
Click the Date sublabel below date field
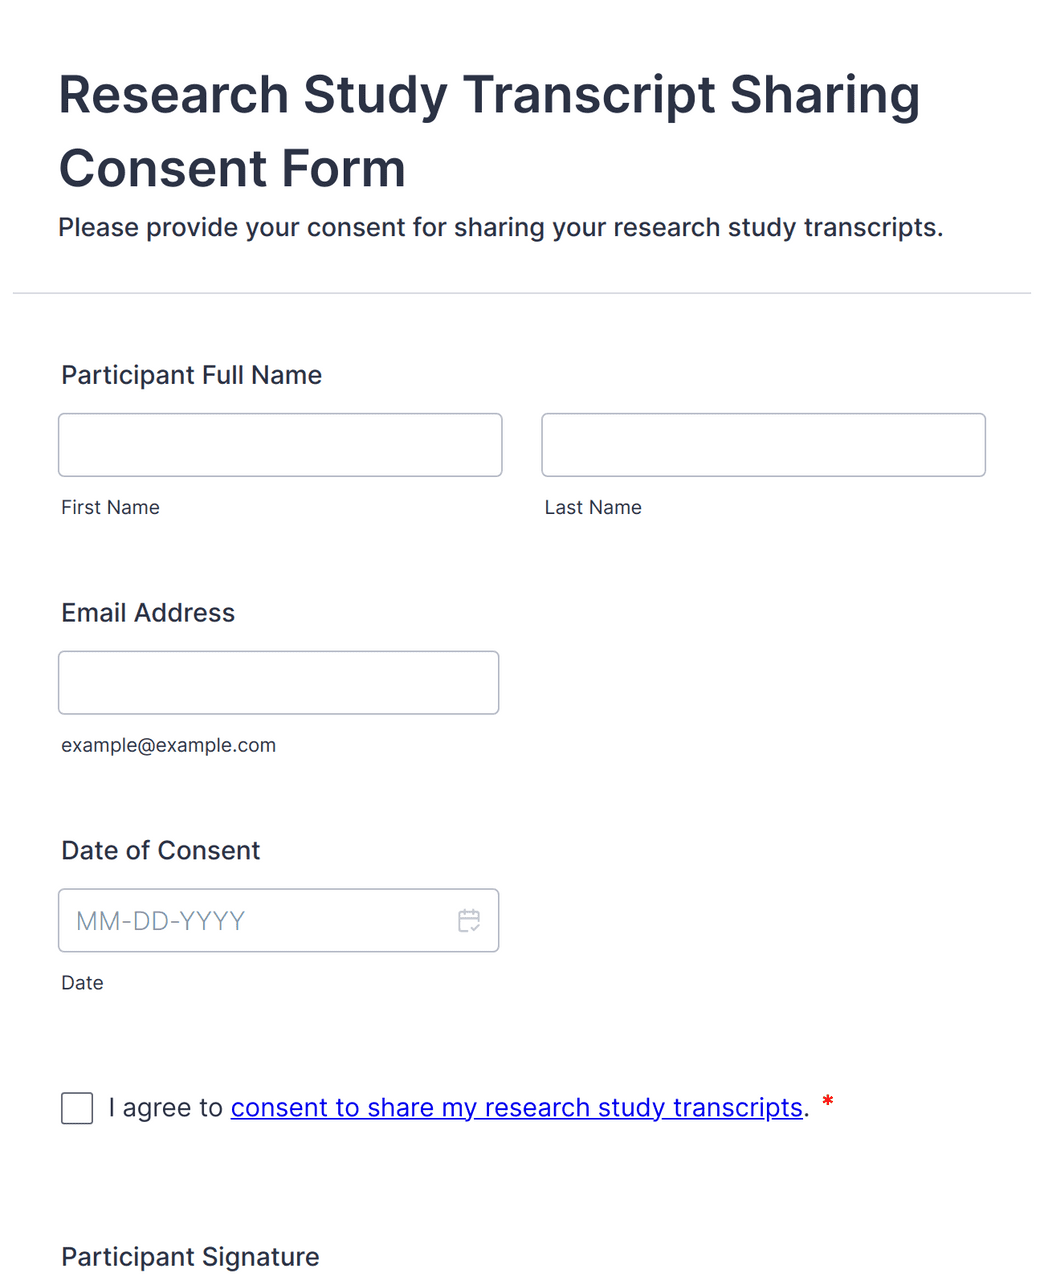click(x=82, y=984)
